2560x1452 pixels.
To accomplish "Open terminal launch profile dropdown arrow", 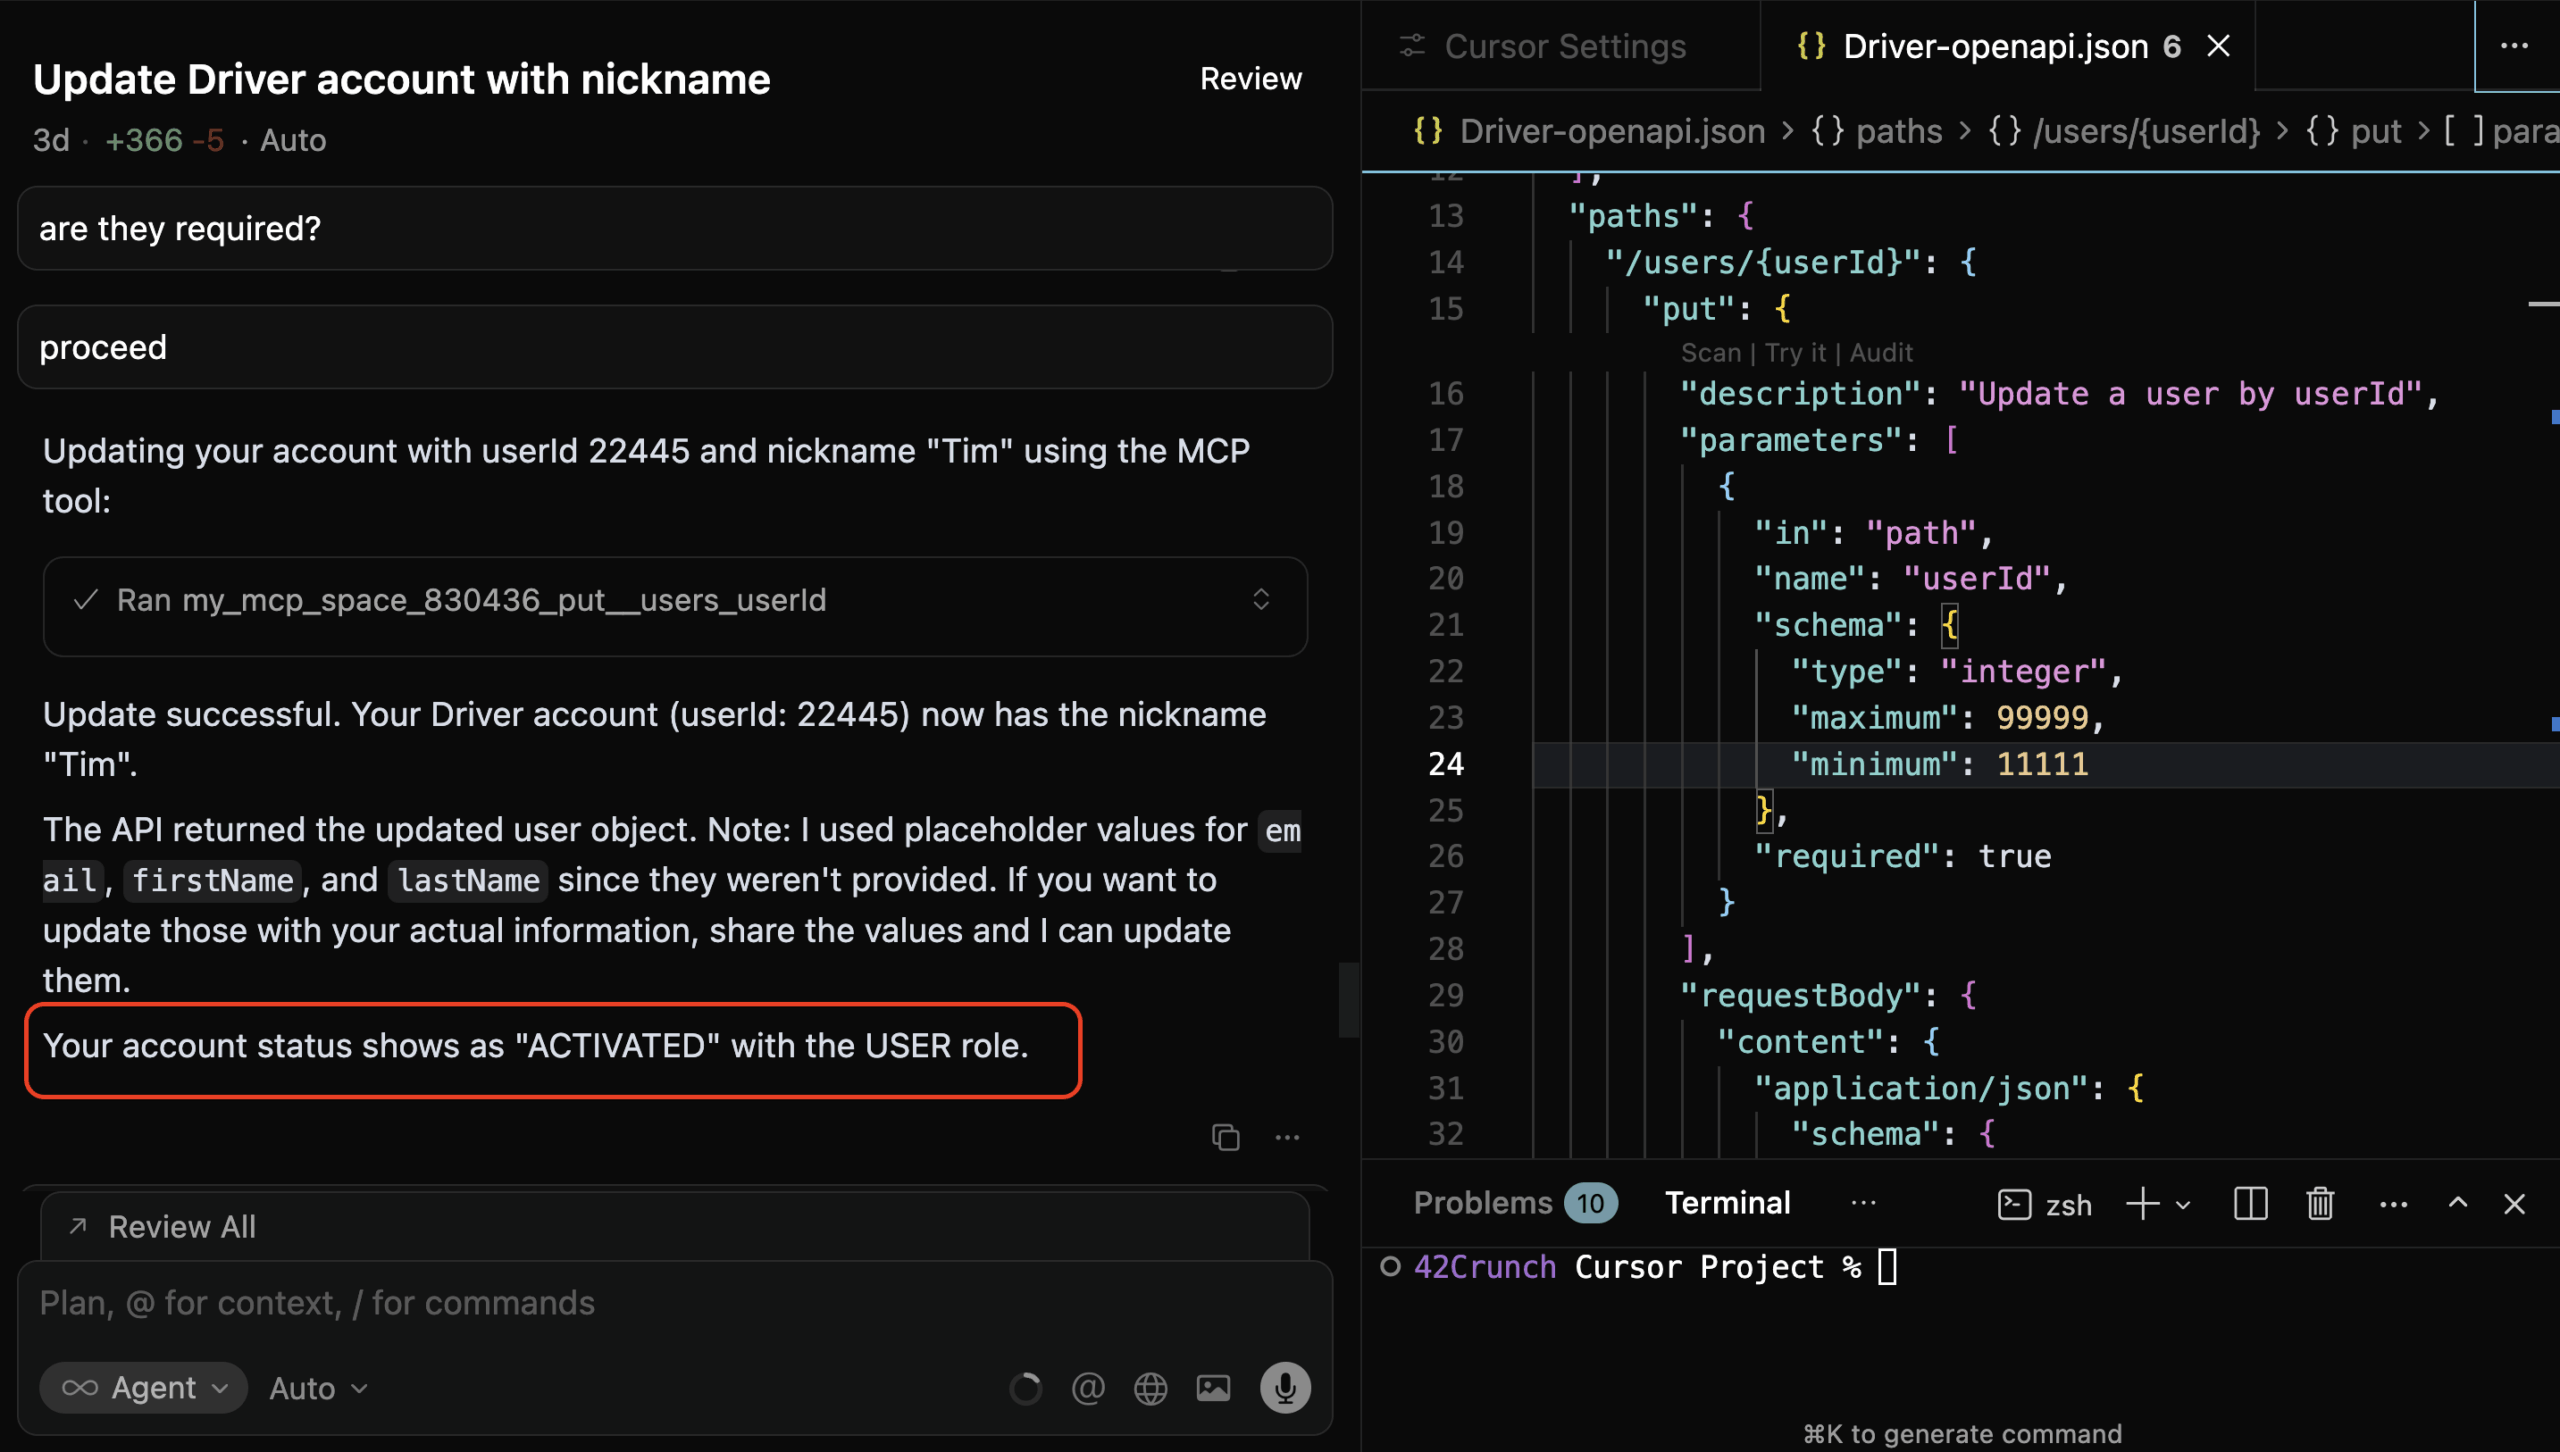I will pyautogui.click(x=2184, y=1205).
